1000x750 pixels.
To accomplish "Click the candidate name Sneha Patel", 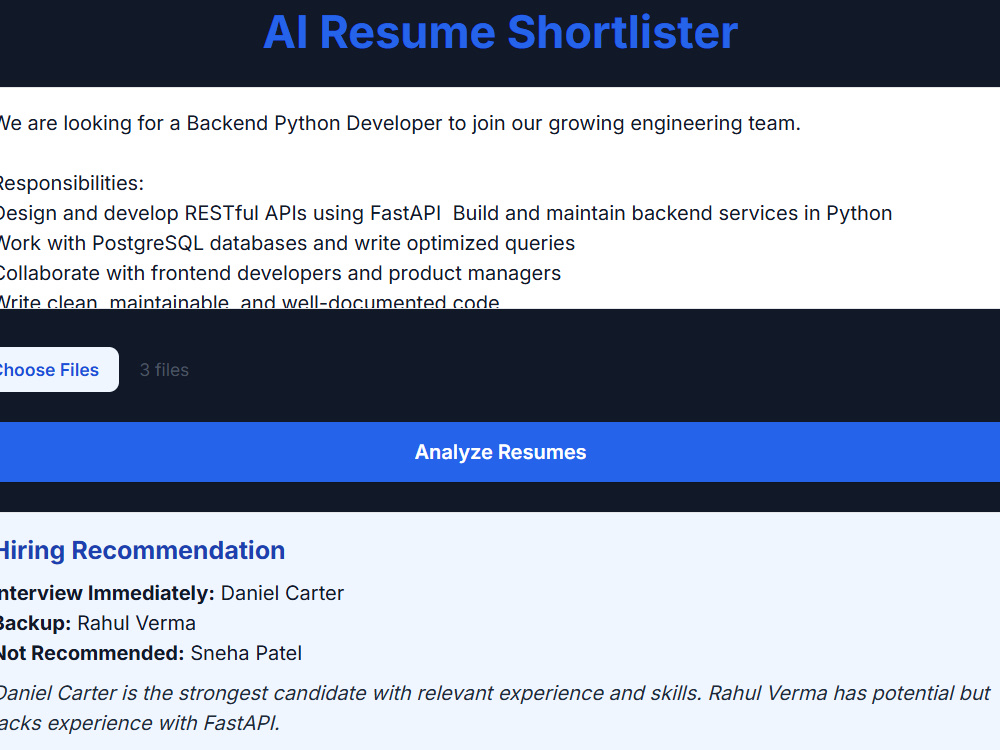I will tap(246, 653).
